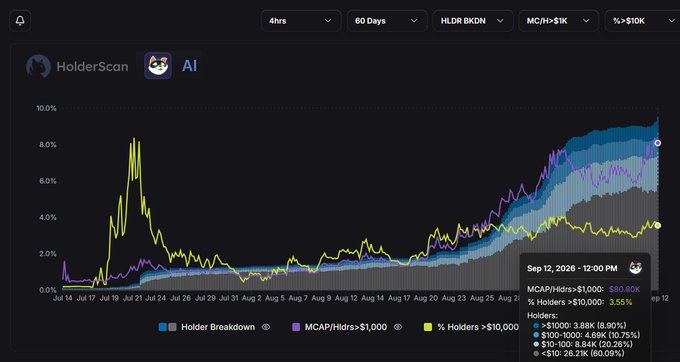Image resolution: width=680 pixels, height=362 pixels.
Task: Click yellow % Holders legend swatch
Action: (428, 327)
